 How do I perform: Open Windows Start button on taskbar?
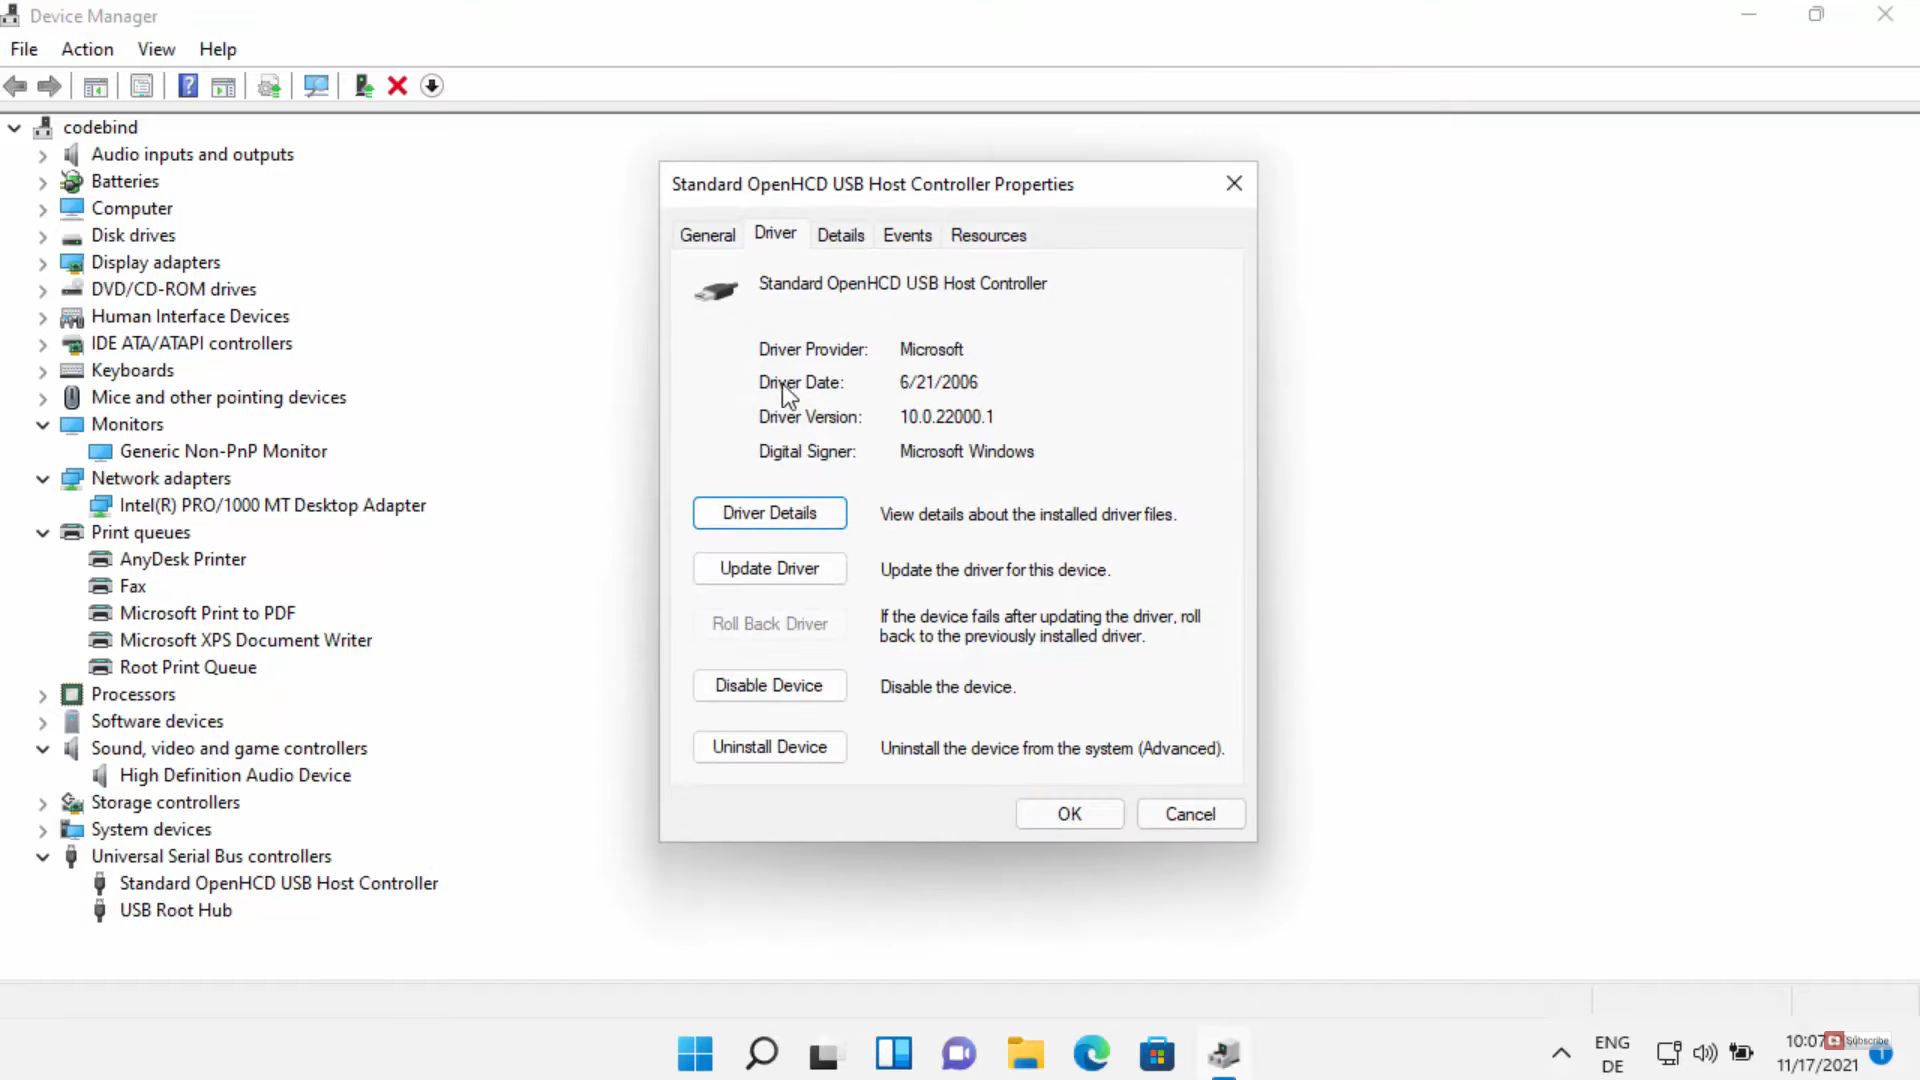click(695, 1053)
